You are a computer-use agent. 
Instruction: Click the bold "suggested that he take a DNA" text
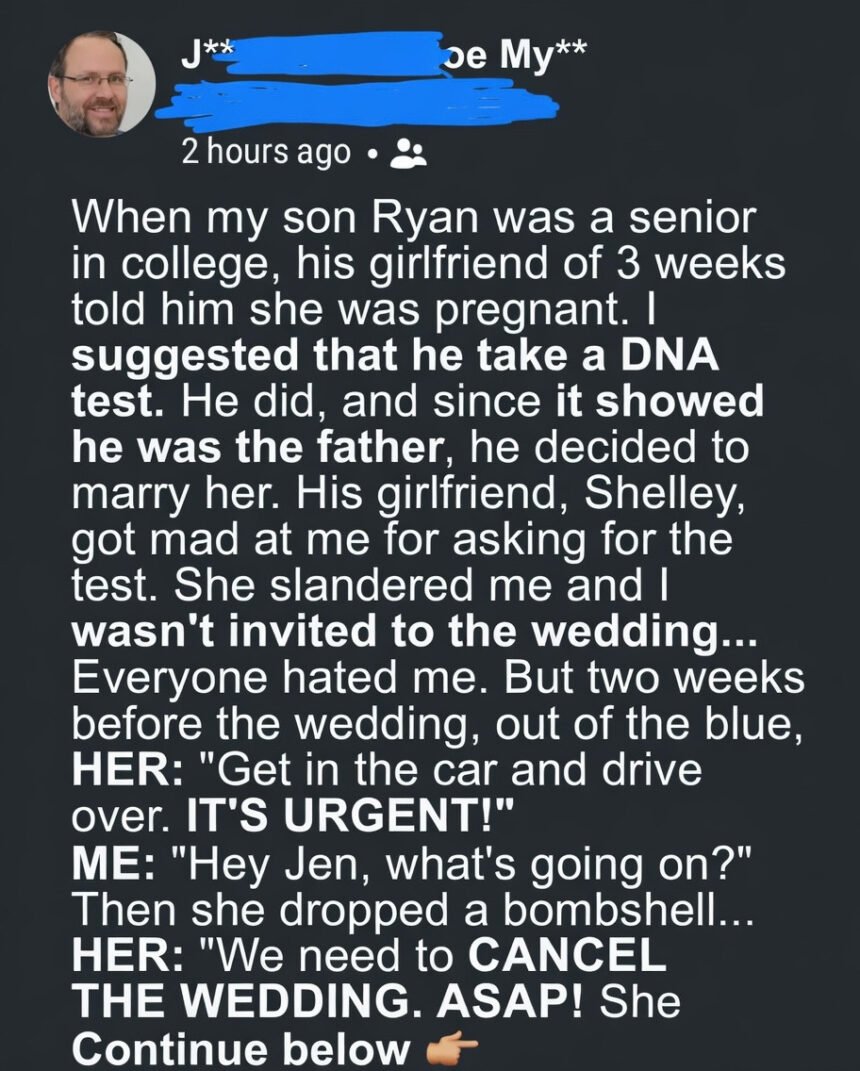pos(396,358)
